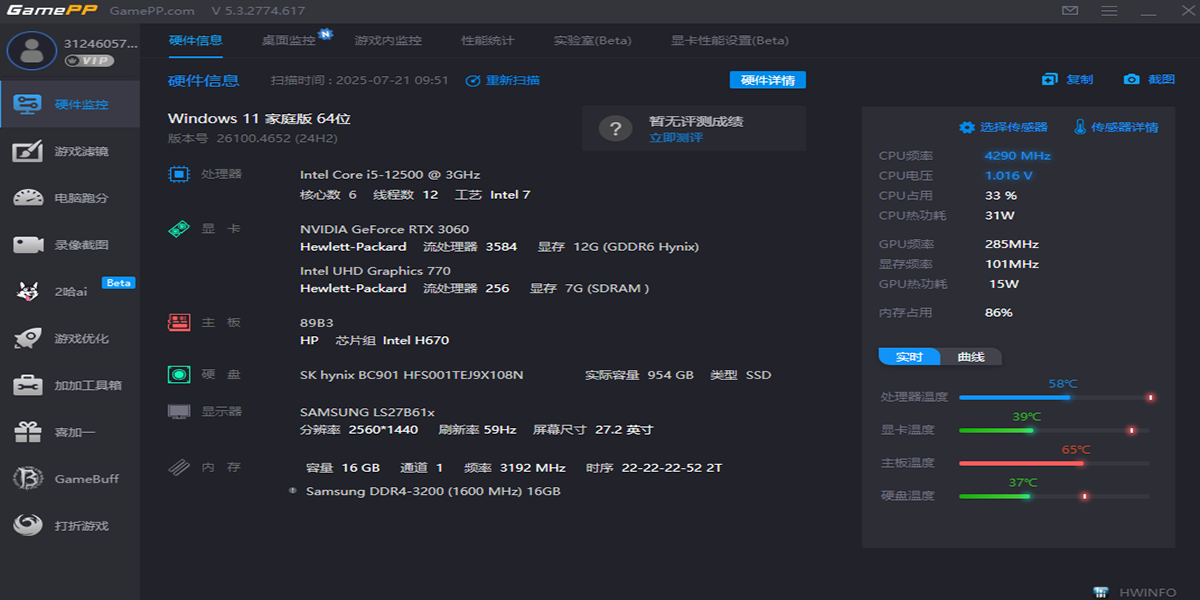The image size is (1200, 600).
Task: Open the GameBuff sidebar entry
Action: pos(70,479)
